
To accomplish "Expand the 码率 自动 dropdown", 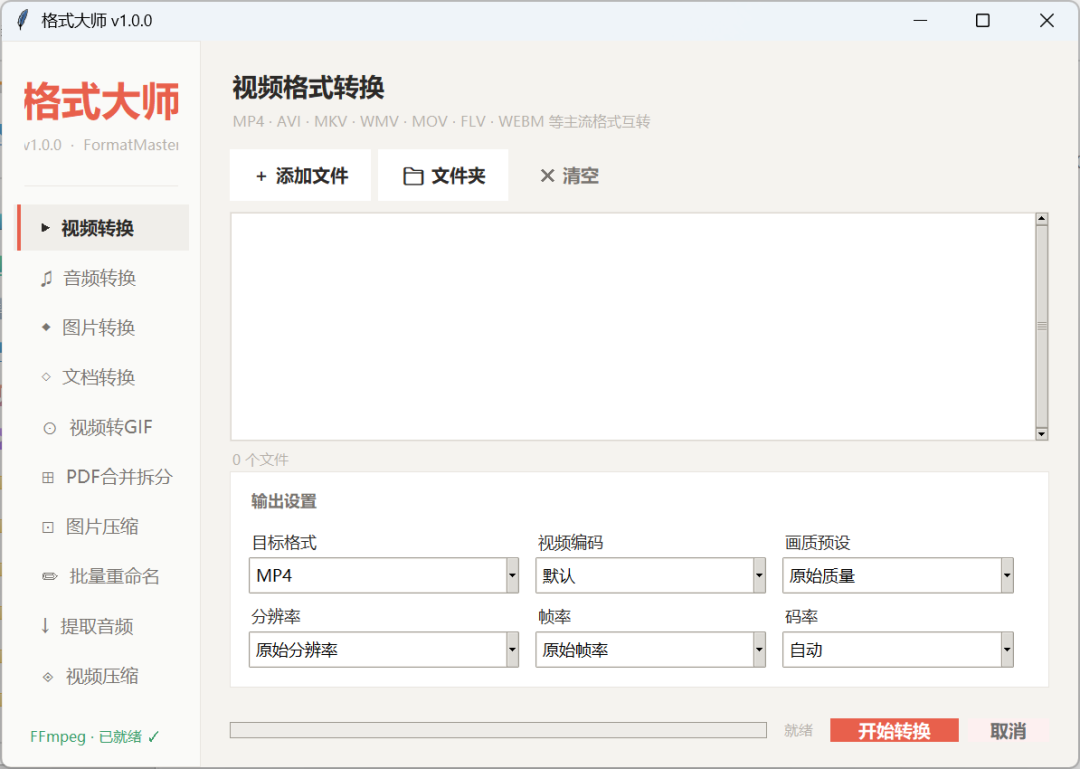I will (x=897, y=650).
